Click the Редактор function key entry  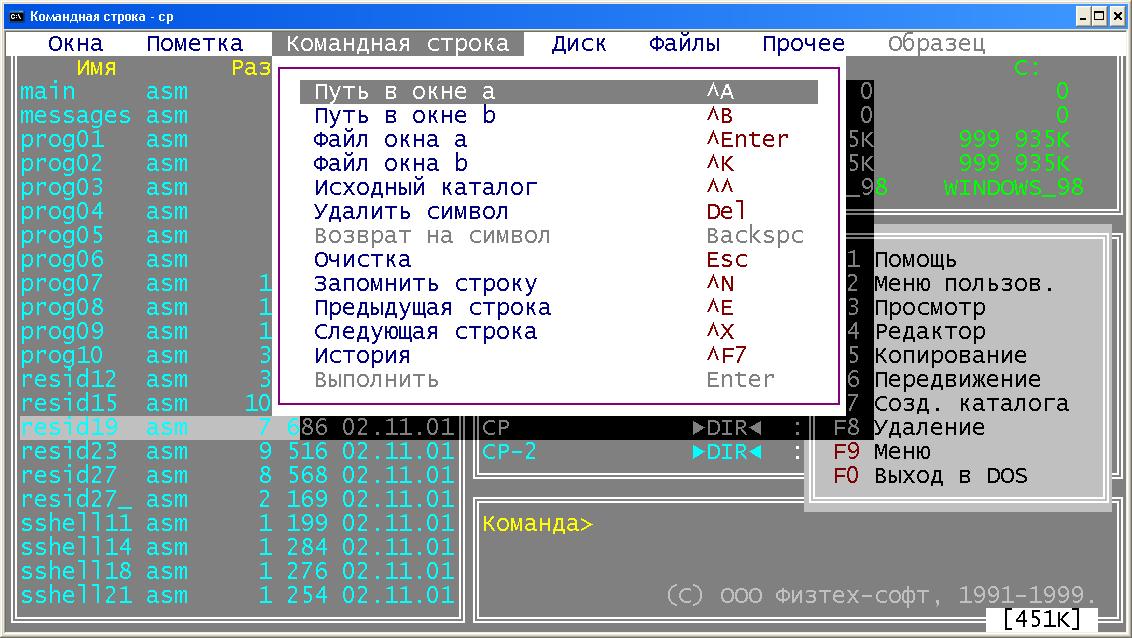pos(930,332)
